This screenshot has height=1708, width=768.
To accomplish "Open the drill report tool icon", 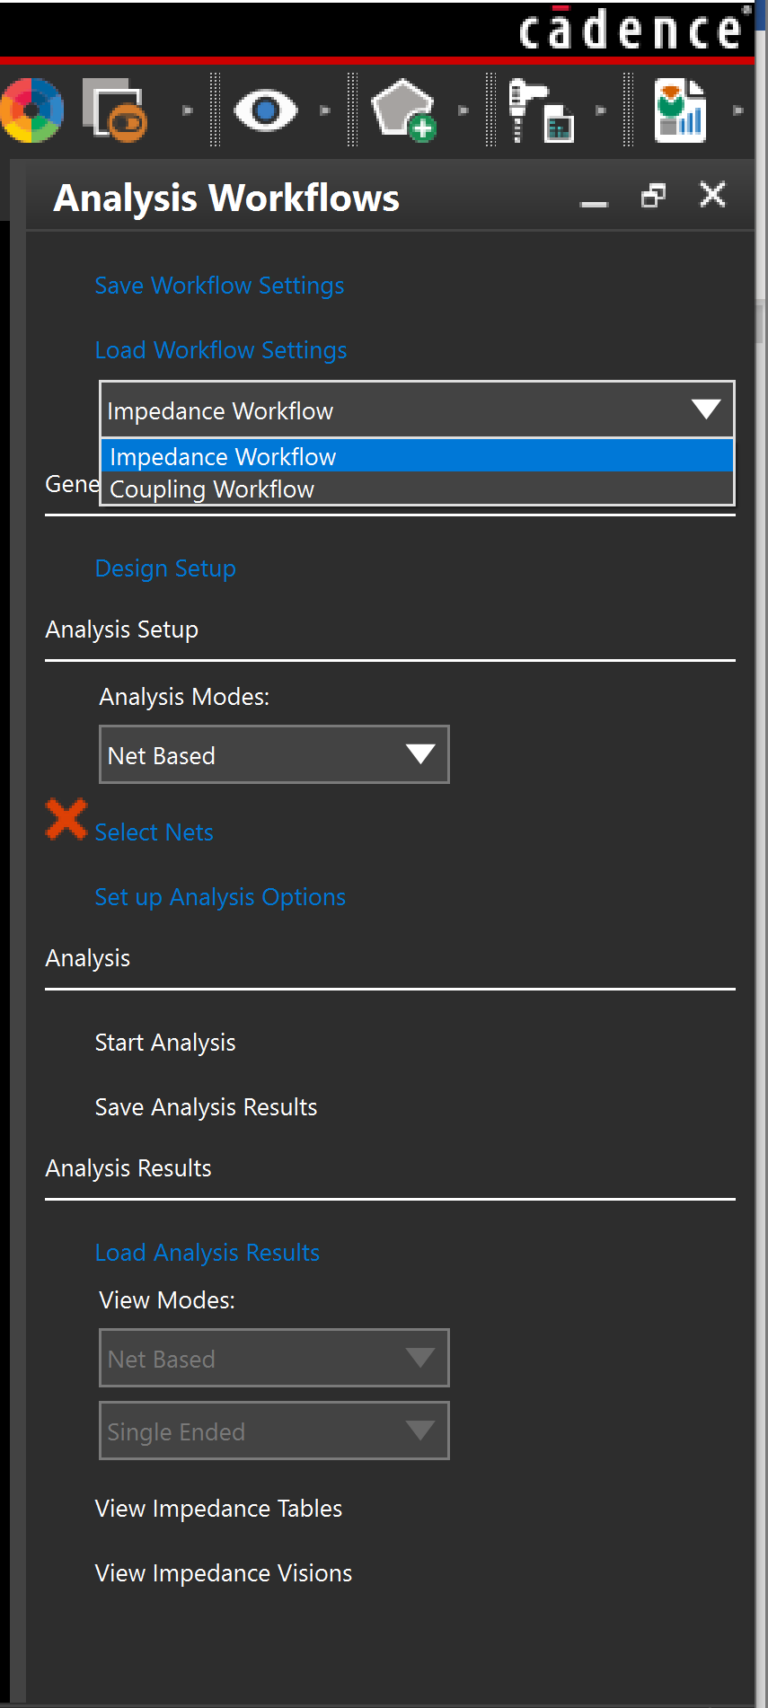I will coord(540,108).
